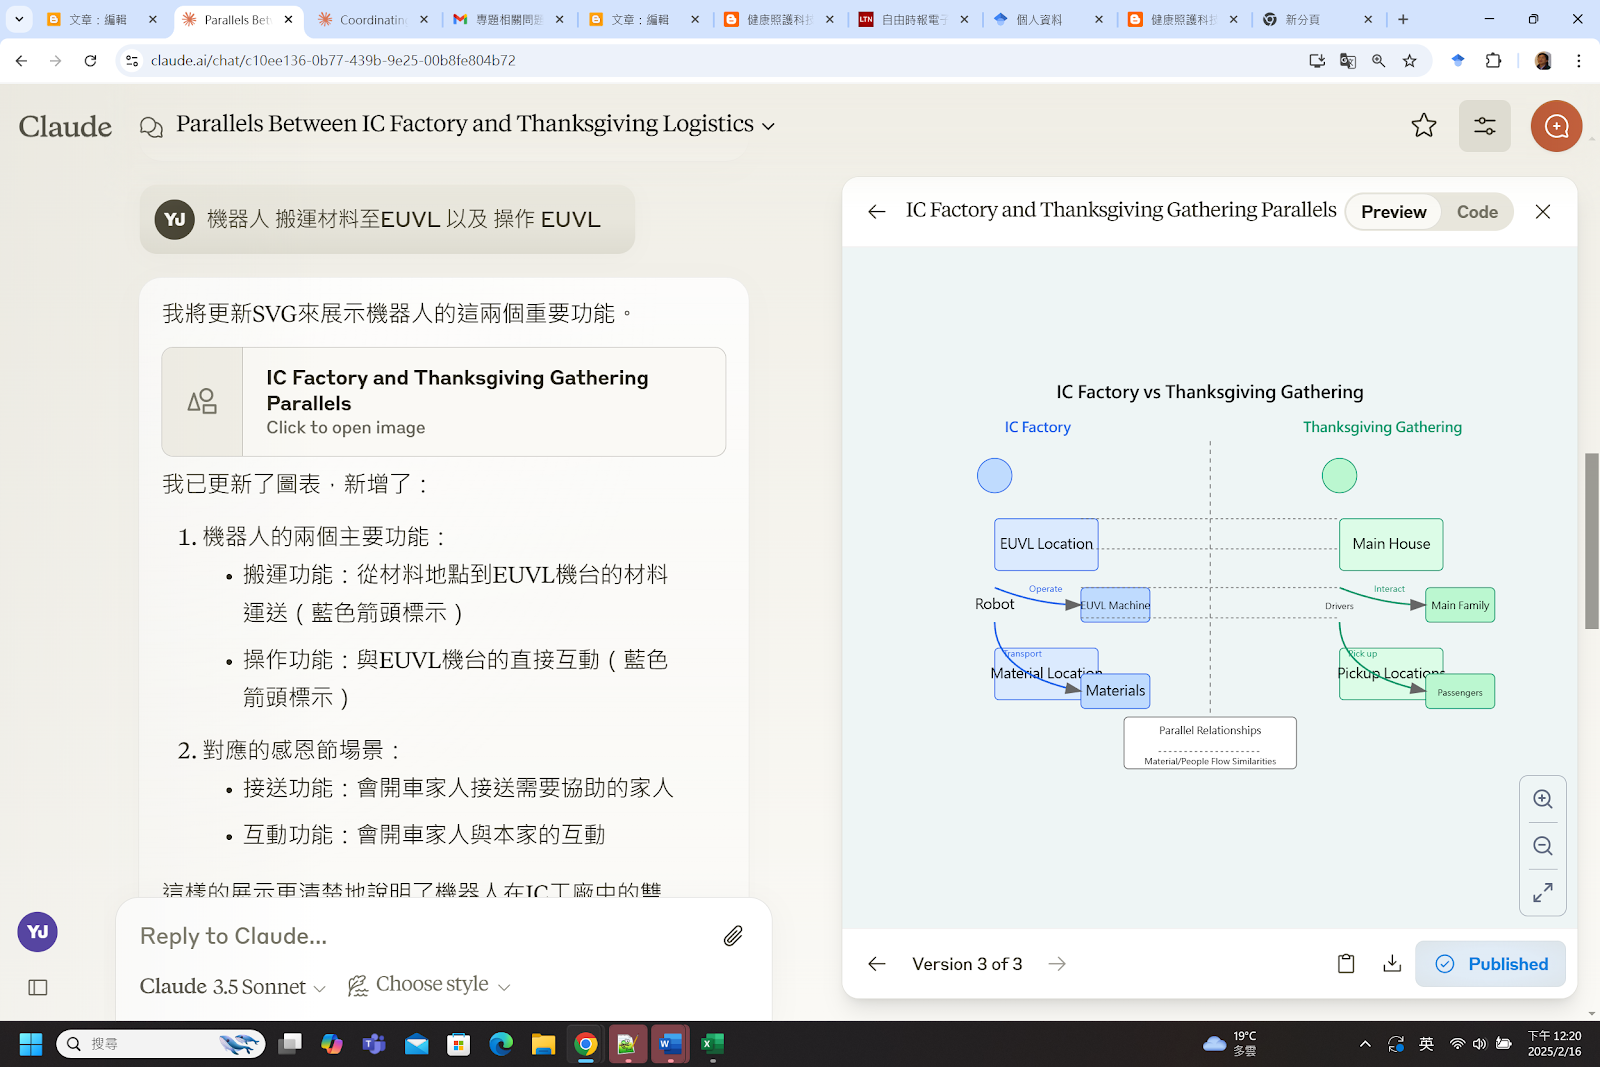Click Version 3 of 3 label
This screenshot has width=1600, height=1067.
[x=967, y=964]
